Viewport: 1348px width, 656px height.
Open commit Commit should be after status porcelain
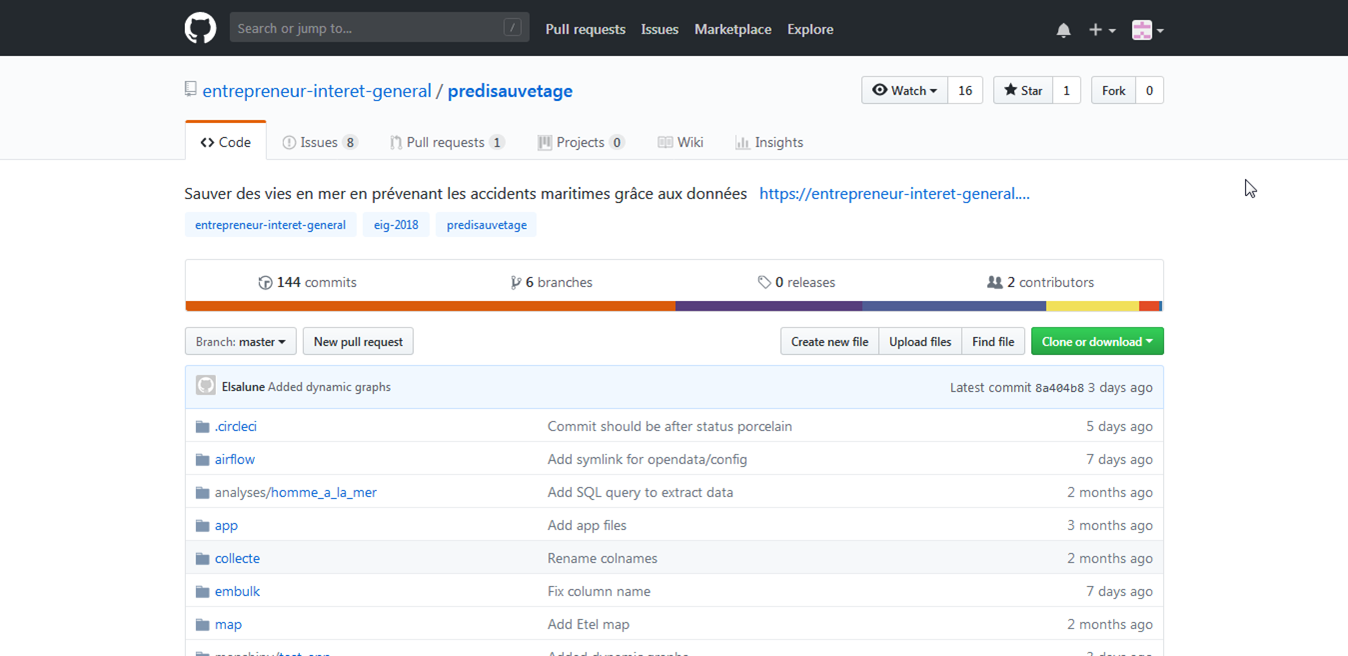(x=669, y=426)
